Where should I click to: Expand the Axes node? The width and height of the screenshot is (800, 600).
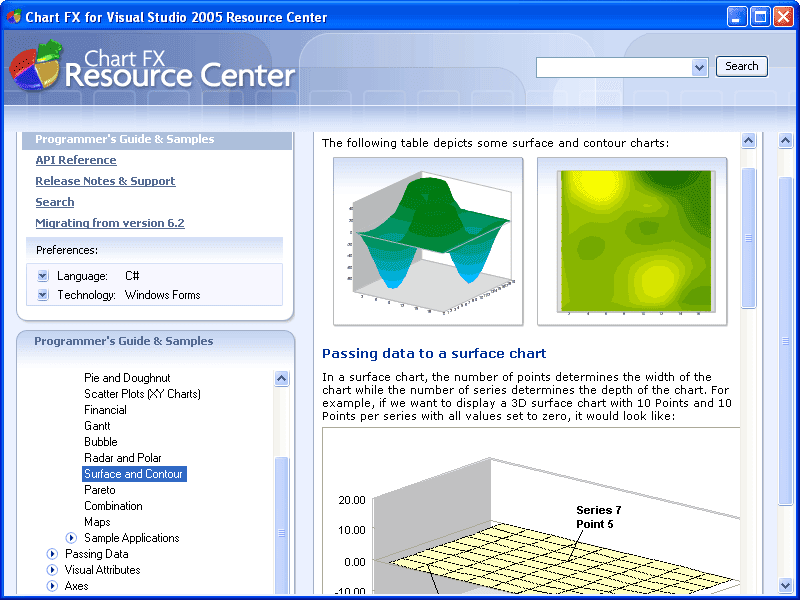click(52, 586)
